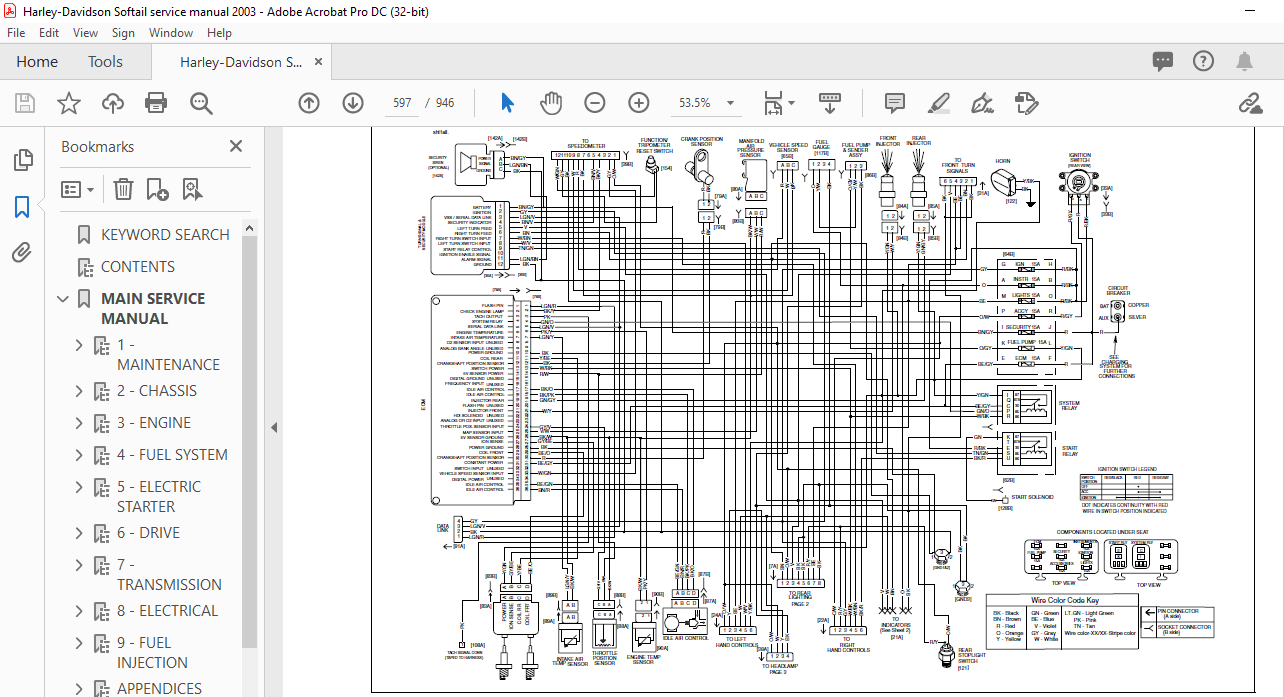Select the Harley-Davidson document tab
Viewport: 1284px width, 697px height.
pos(241,62)
